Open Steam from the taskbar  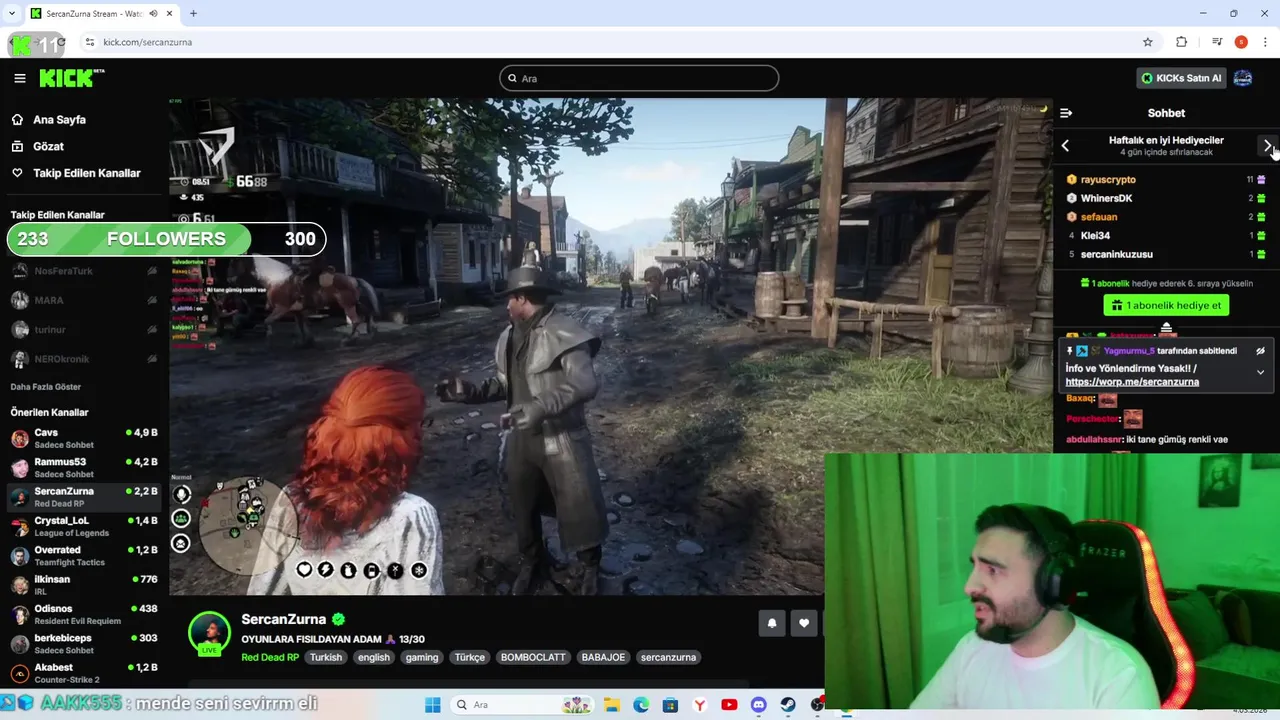pyautogui.click(x=788, y=705)
